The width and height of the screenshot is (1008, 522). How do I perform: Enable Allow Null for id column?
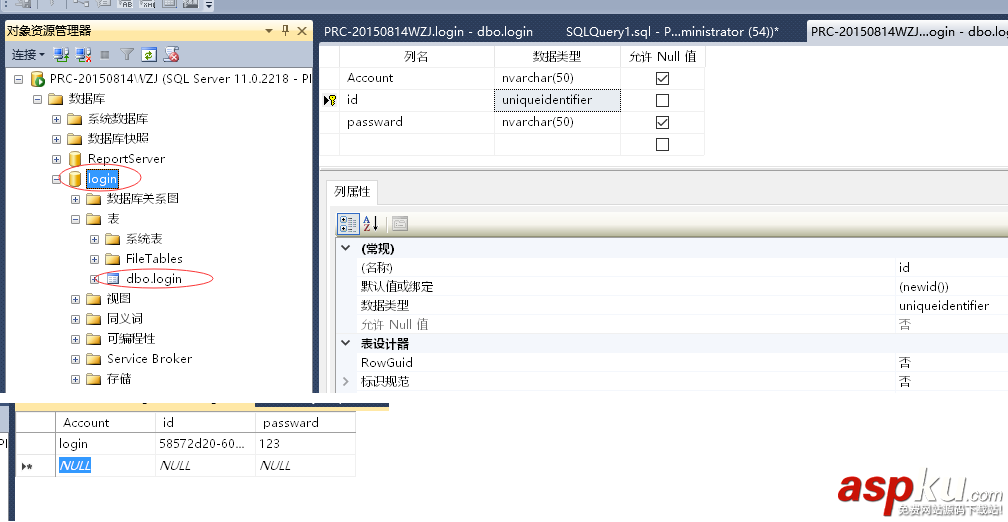[x=662, y=100]
